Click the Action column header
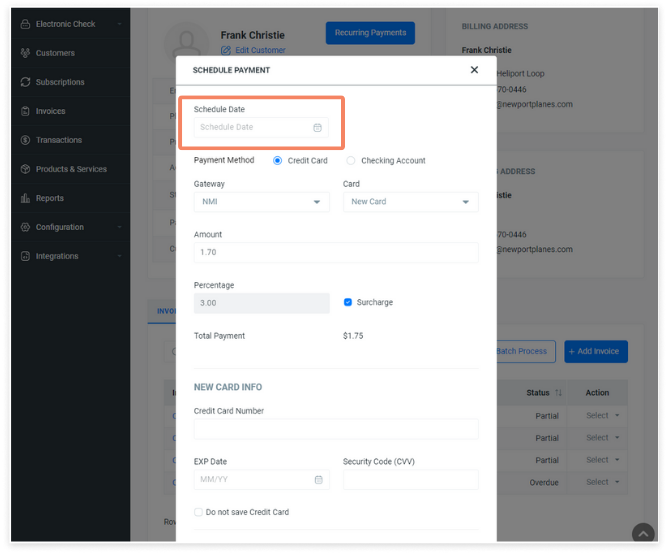 coord(597,392)
